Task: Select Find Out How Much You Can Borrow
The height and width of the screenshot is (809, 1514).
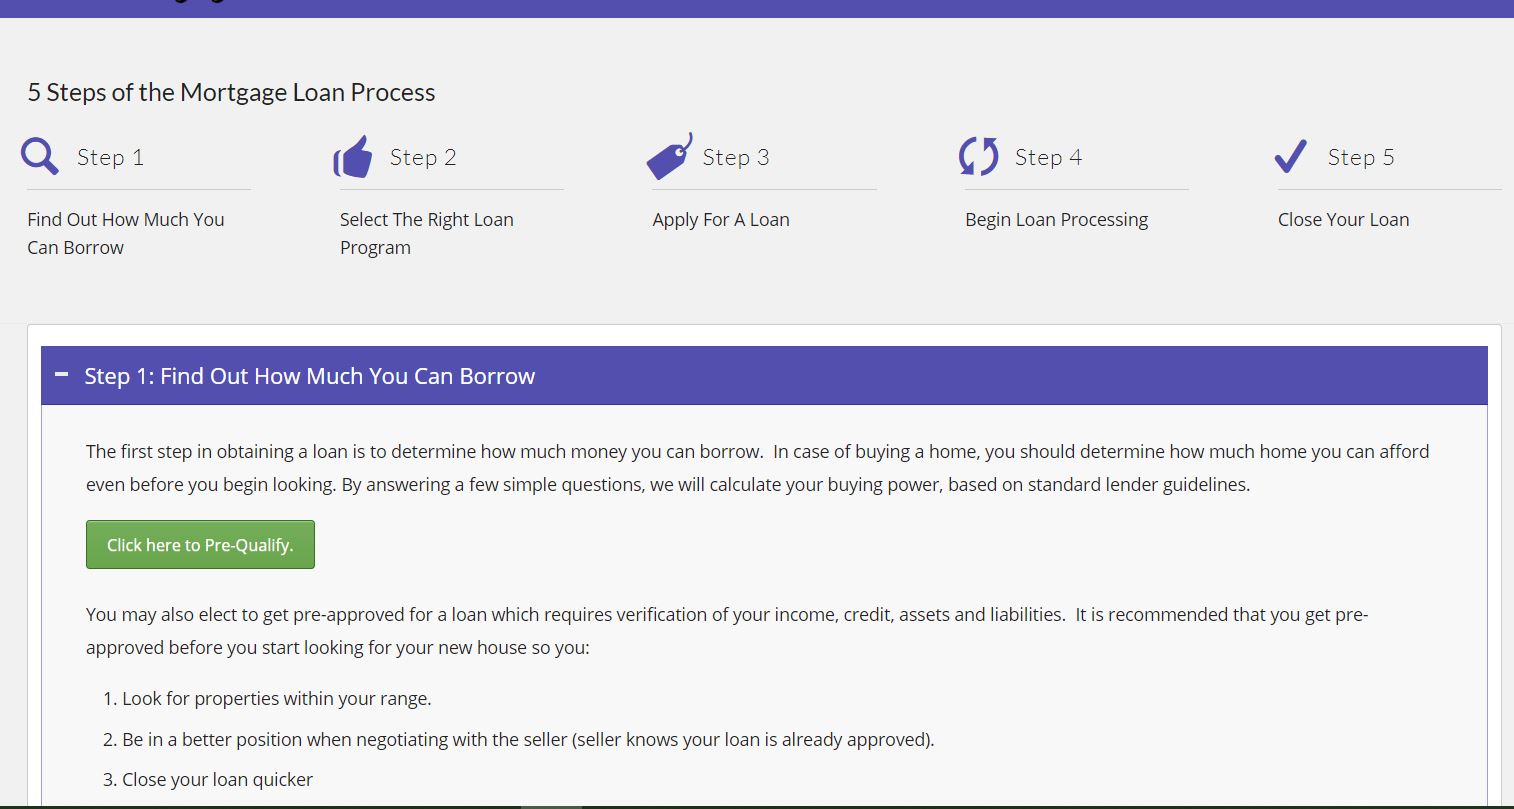Action: [125, 233]
